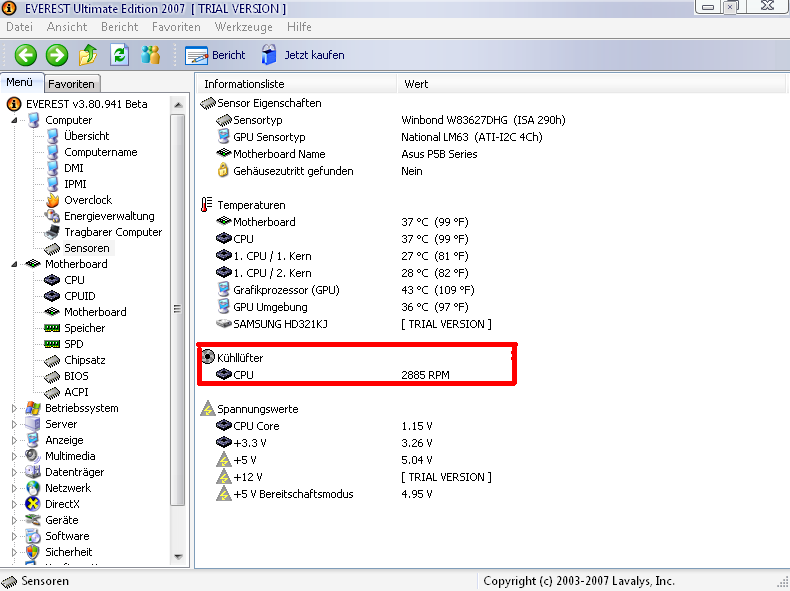The width and height of the screenshot is (790, 591).
Task: Click the Bericht report toolbar button
Action: point(215,55)
